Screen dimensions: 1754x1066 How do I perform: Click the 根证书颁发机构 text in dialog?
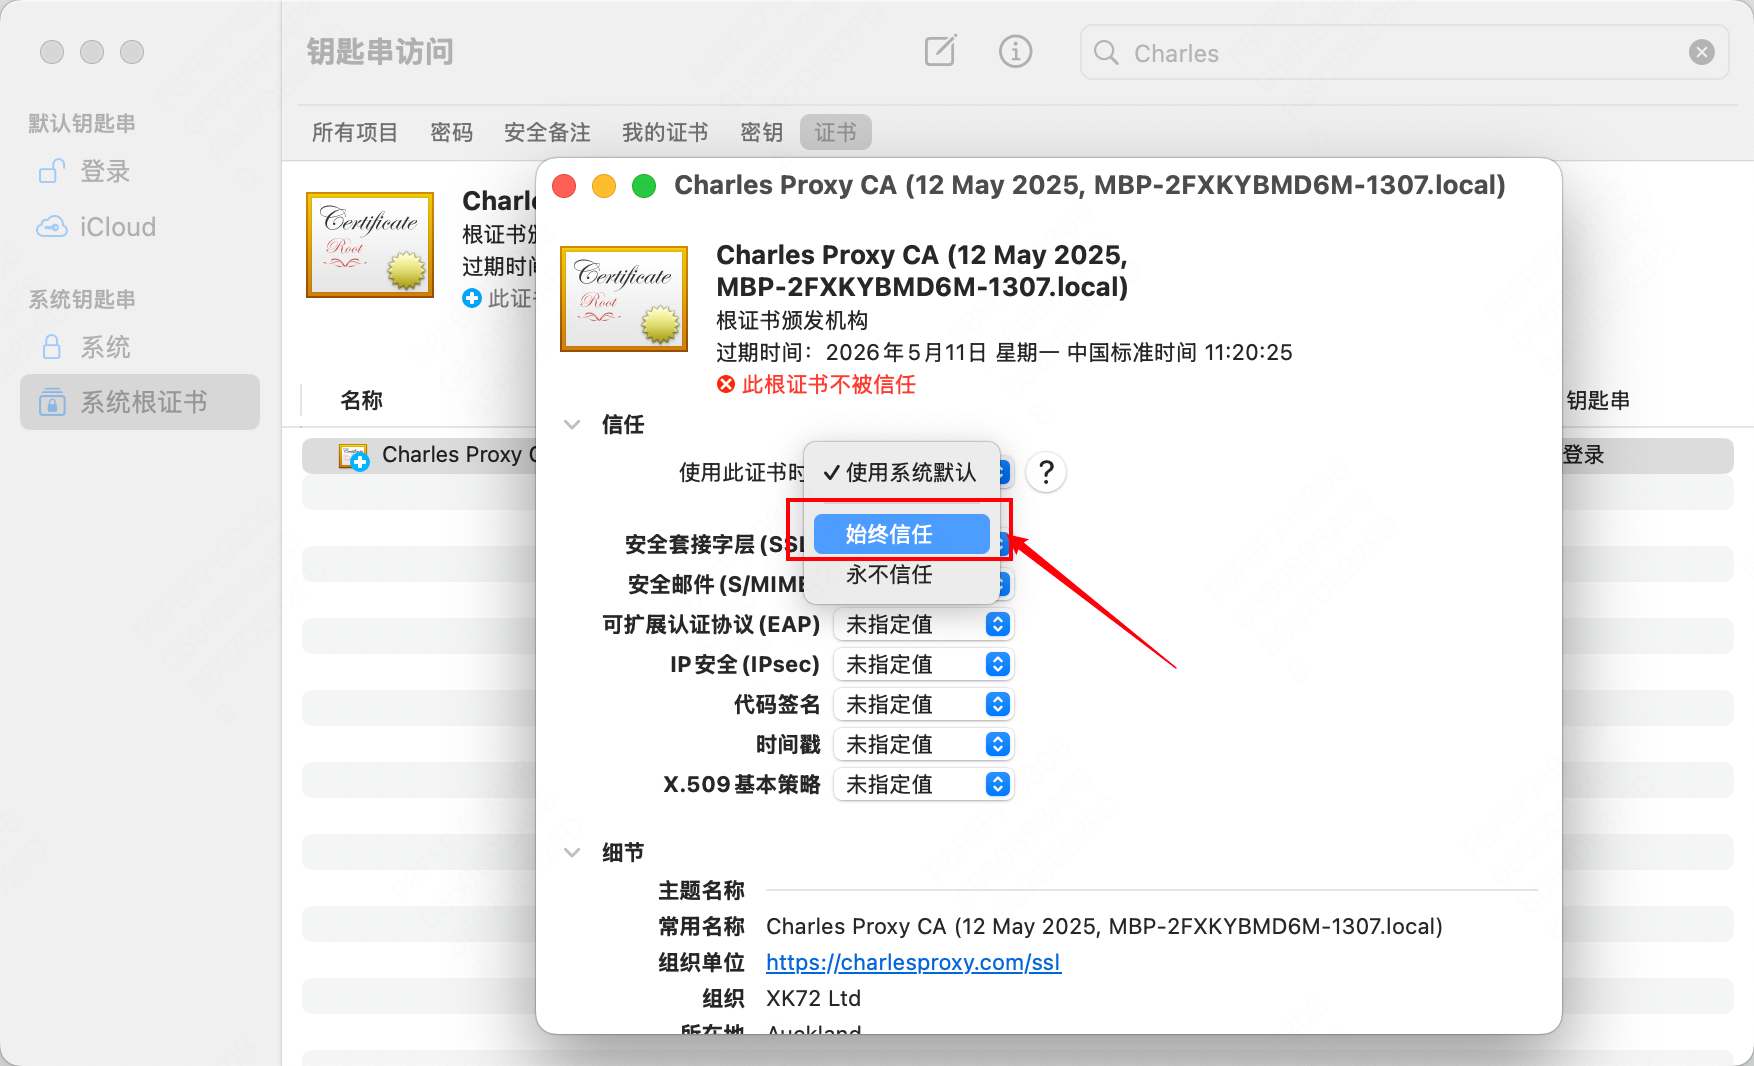click(x=792, y=320)
